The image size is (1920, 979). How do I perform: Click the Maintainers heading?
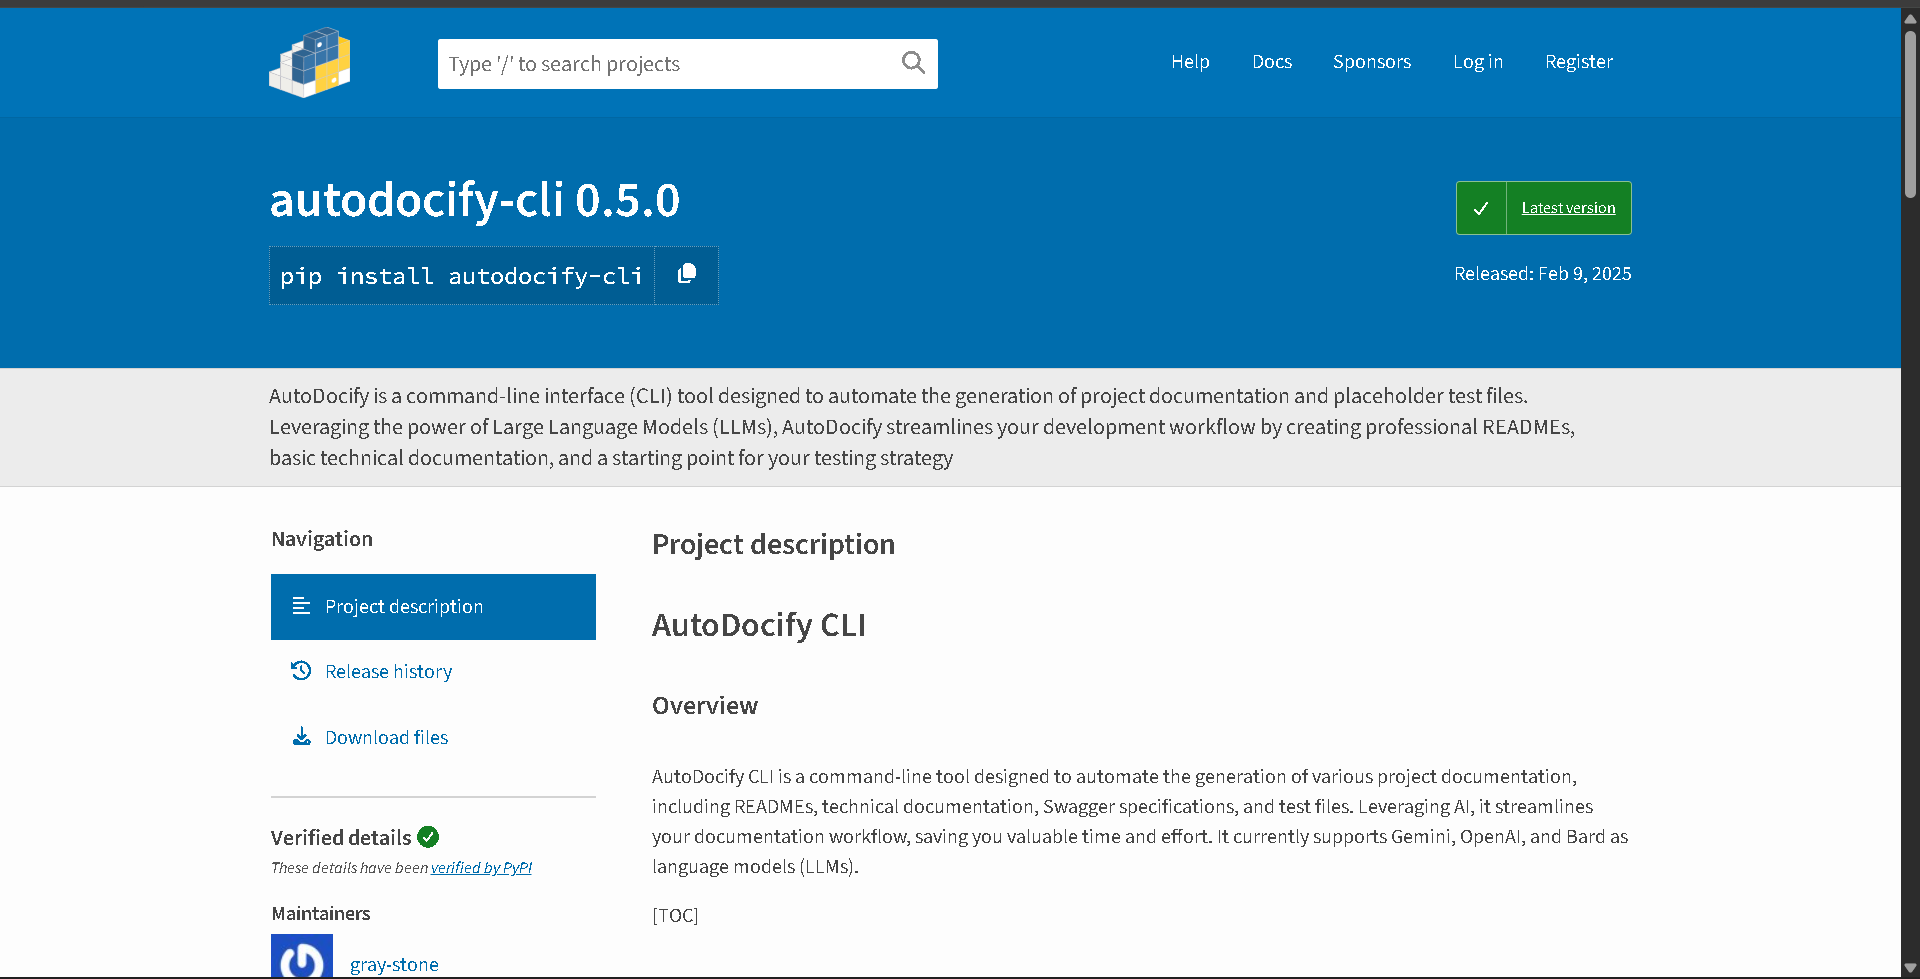[321, 914]
